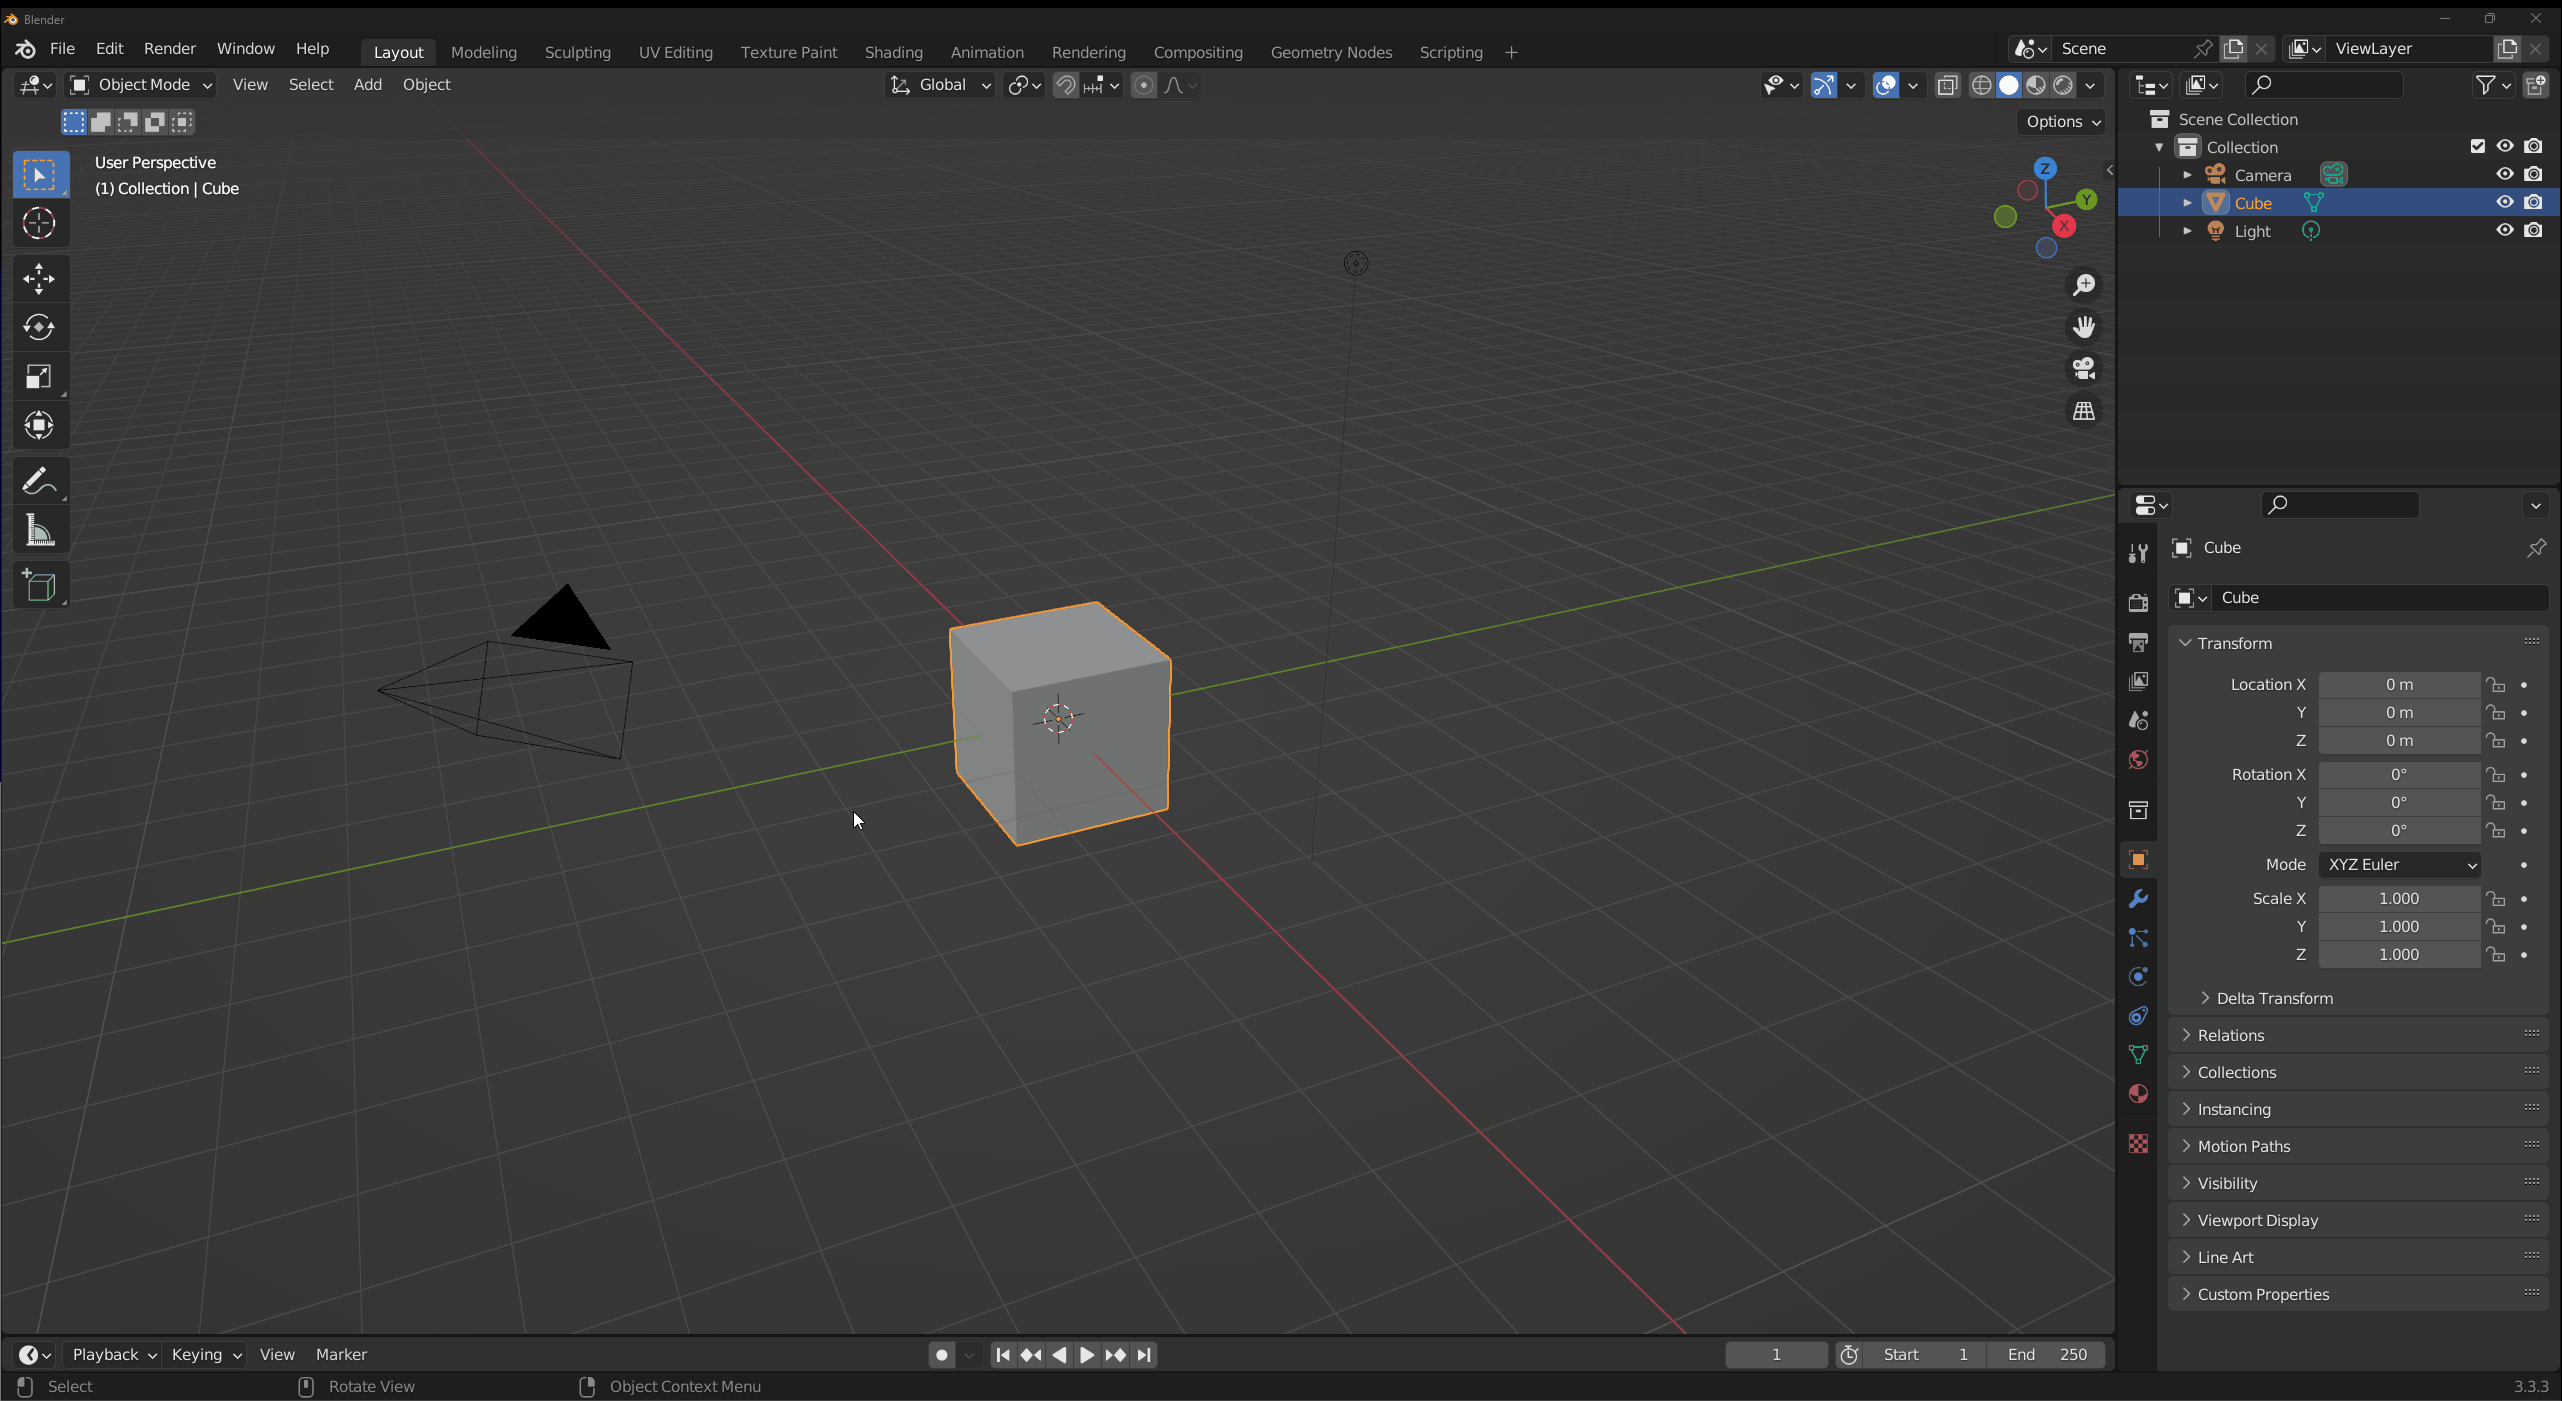The image size is (2562, 1401).
Task: Activate the Move tool
Action: pyautogui.click(x=39, y=279)
